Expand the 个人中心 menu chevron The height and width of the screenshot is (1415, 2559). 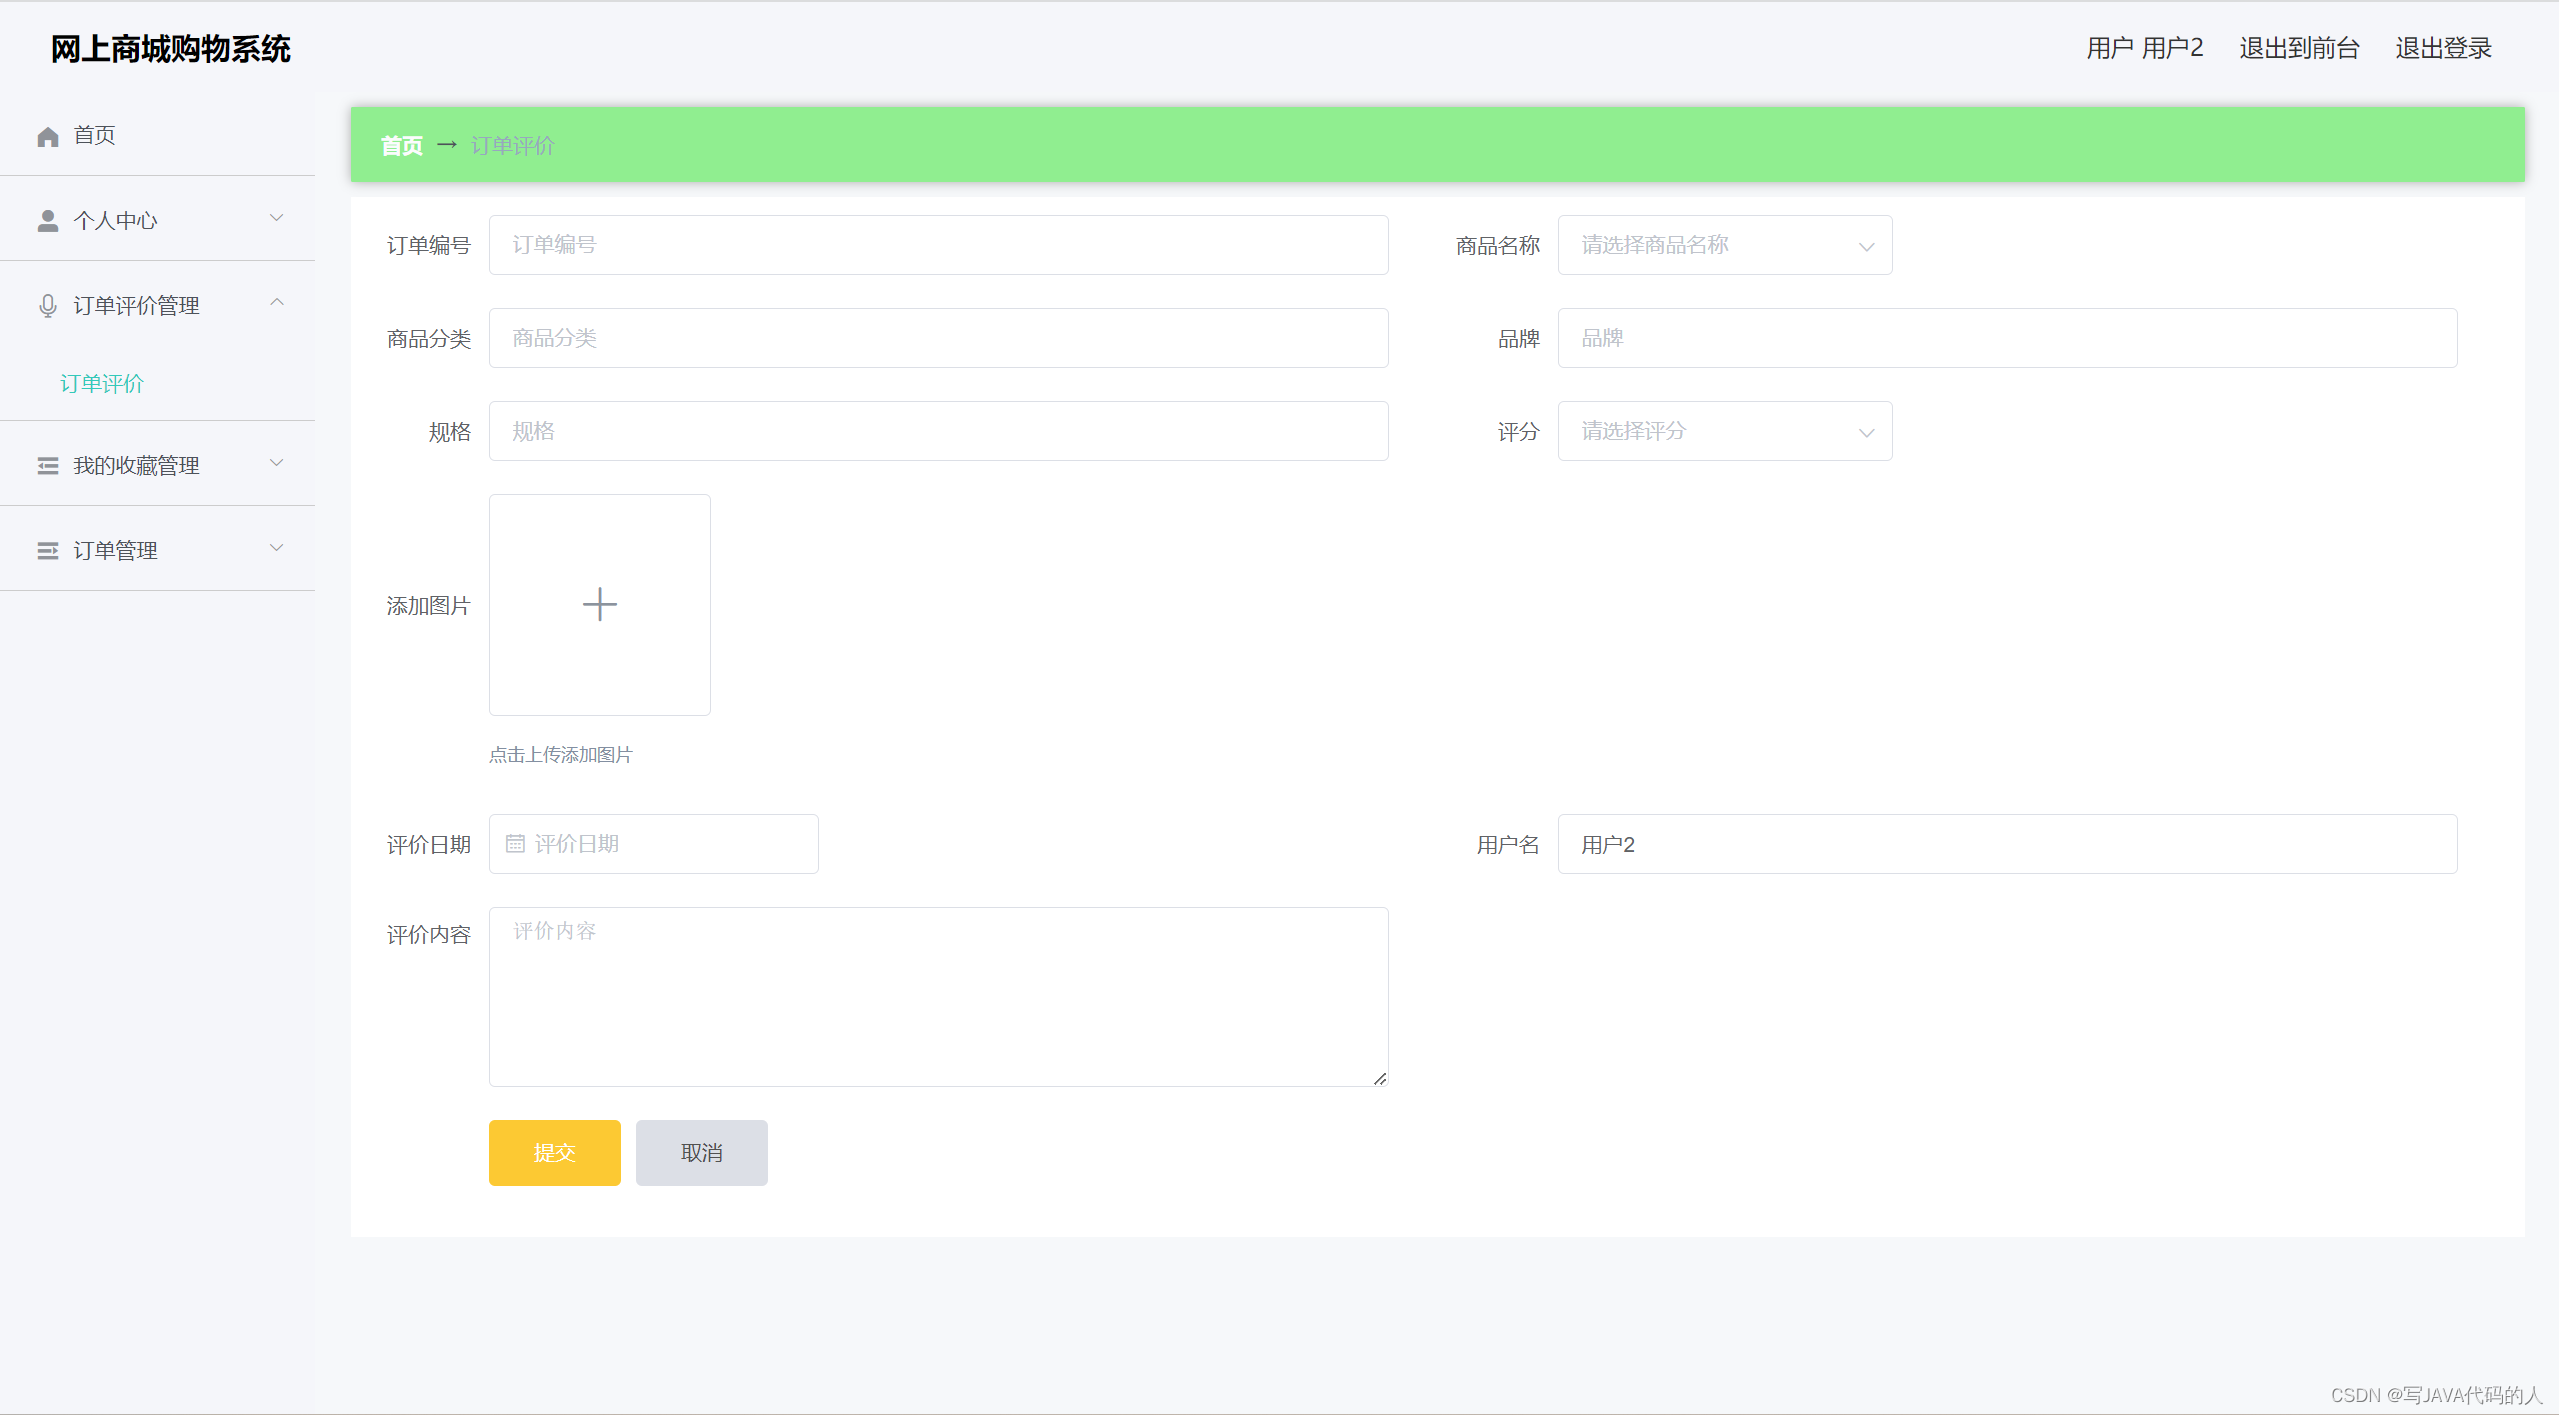pyautogui.click(x=277, y=218)
